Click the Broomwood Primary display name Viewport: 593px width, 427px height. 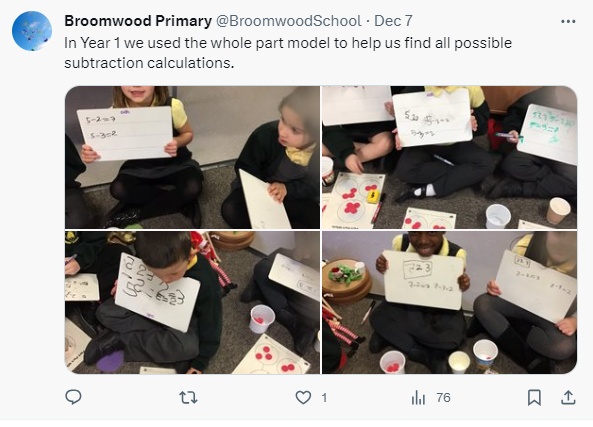click(x=138, y=21)
